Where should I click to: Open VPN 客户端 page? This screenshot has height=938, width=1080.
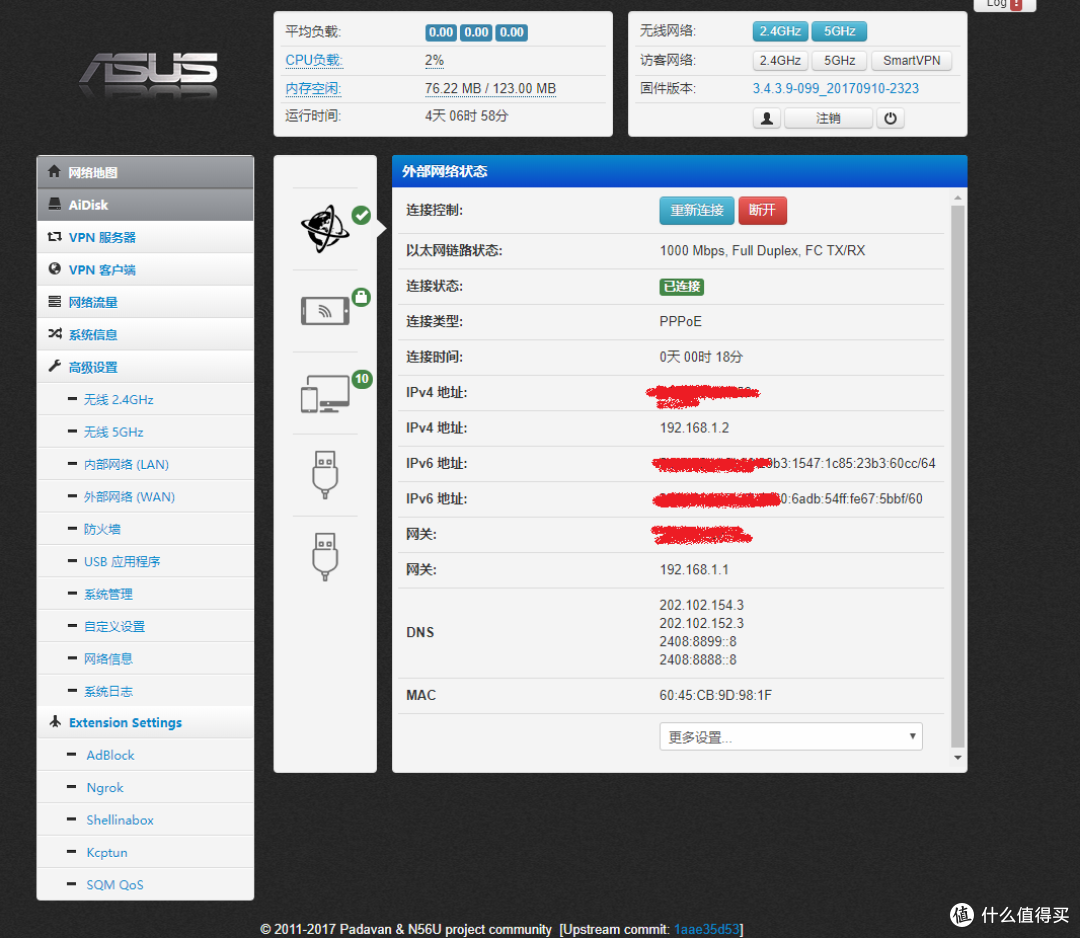tap(145, 270)
